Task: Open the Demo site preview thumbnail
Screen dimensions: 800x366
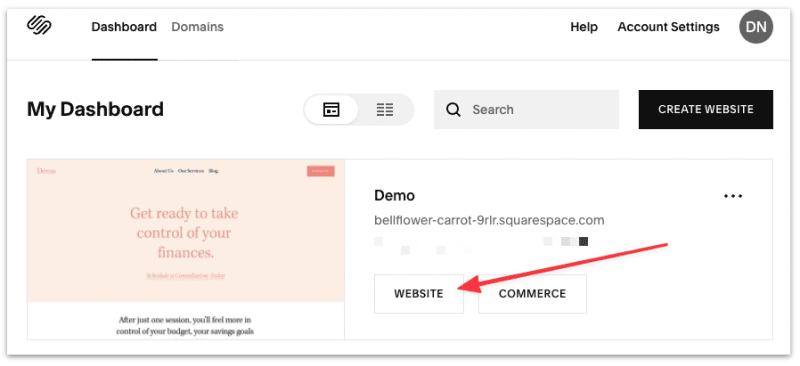Action: pyautogui.click(x=186, y=249)
